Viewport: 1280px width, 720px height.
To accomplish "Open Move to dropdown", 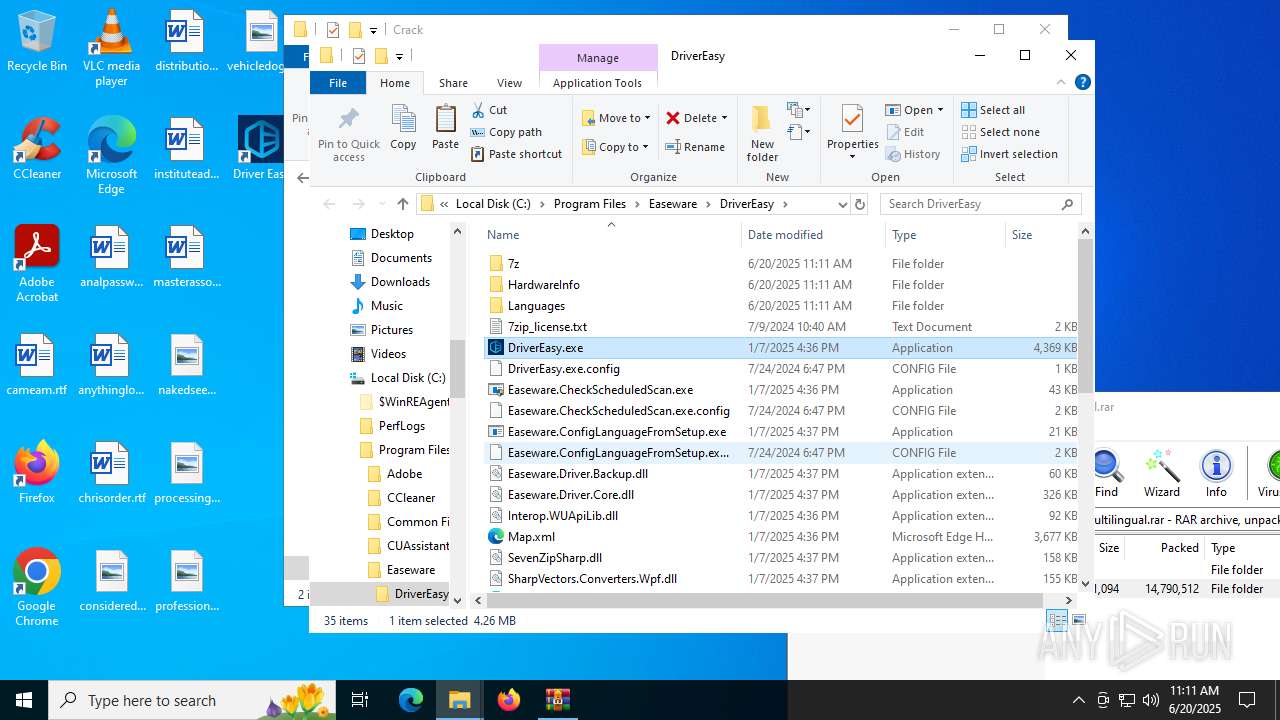I will click(x=616, y=118).
